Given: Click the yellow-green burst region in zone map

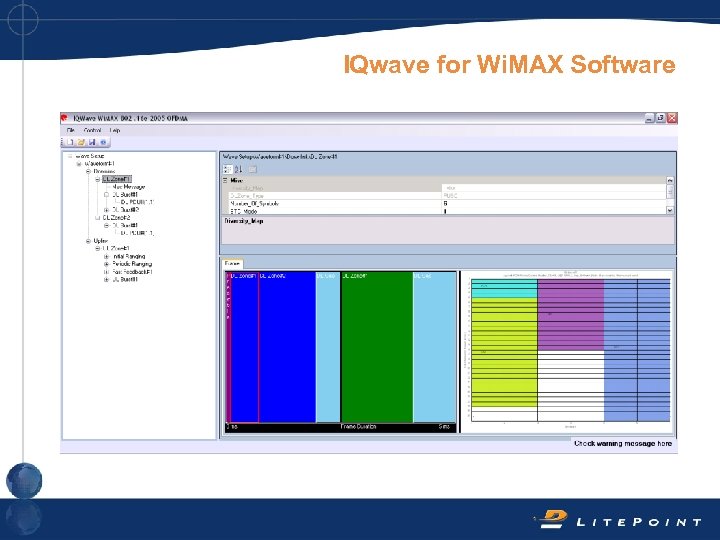Looking at the screenshot, I should 504,351.
